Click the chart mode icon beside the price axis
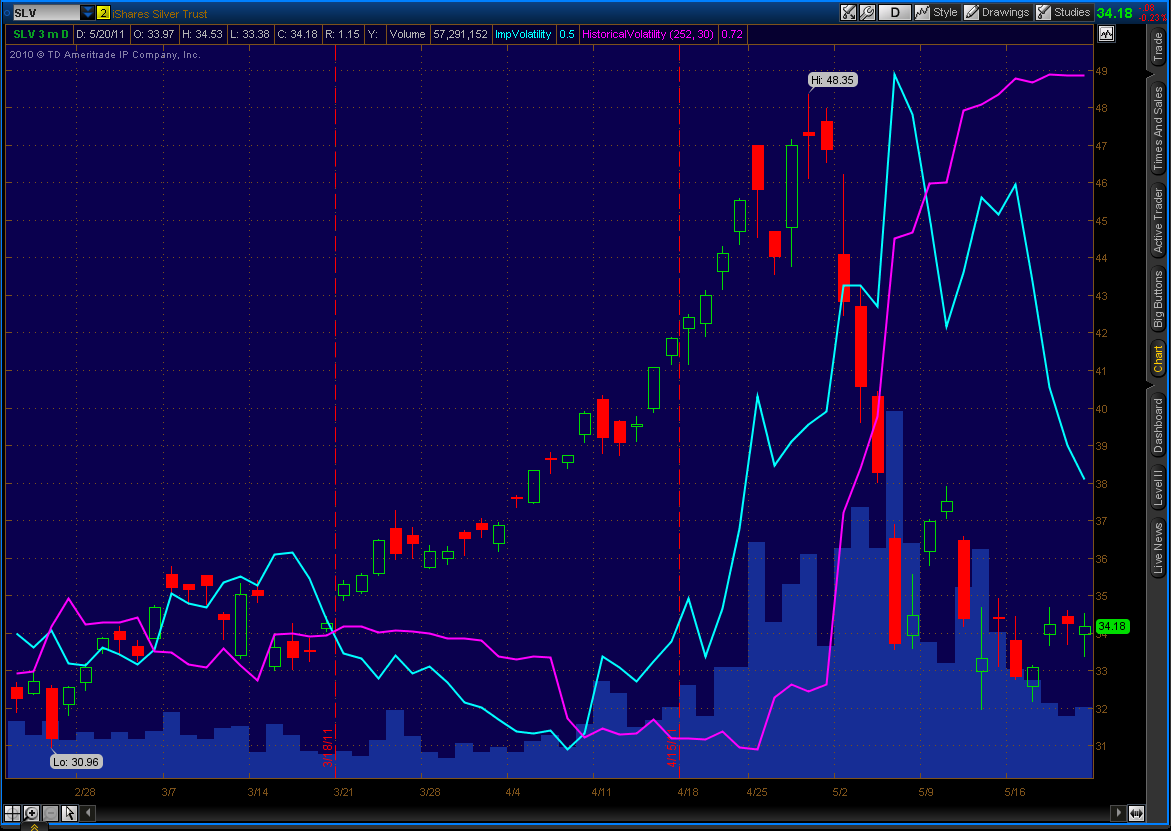Viewport: 1171px width, 831px height. 1106,34
